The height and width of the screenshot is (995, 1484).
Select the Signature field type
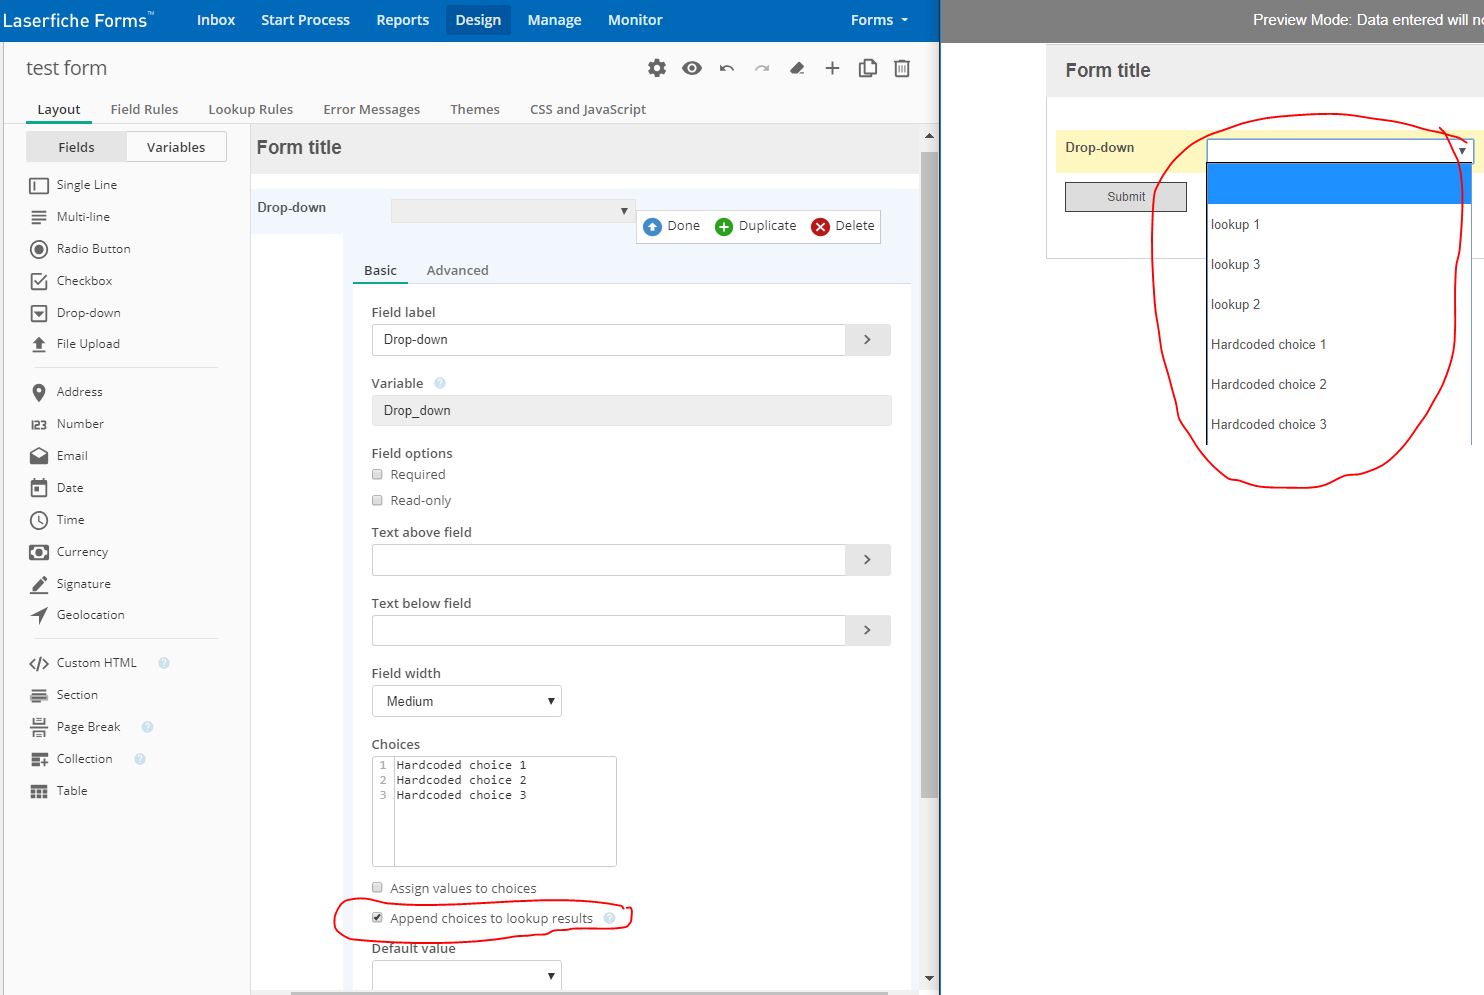coord(83,584)
